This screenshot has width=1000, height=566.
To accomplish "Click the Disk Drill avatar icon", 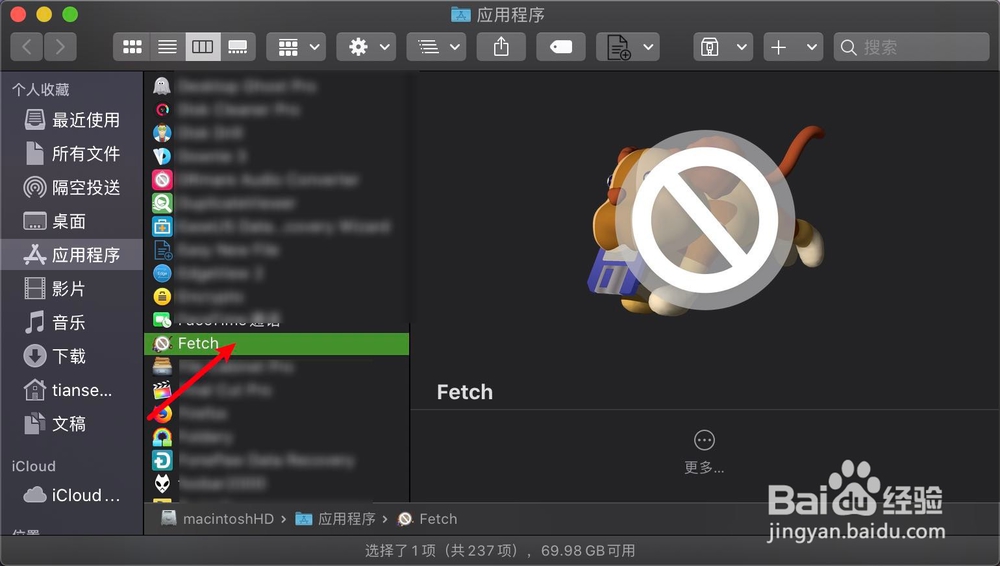I will tap(162, 133).
